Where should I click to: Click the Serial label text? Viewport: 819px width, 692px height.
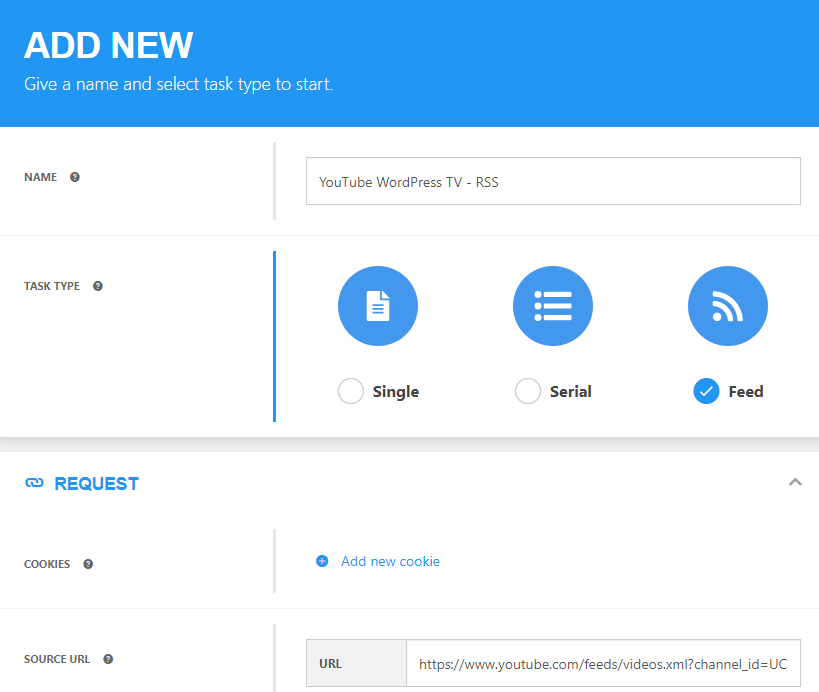click(571, 391)
